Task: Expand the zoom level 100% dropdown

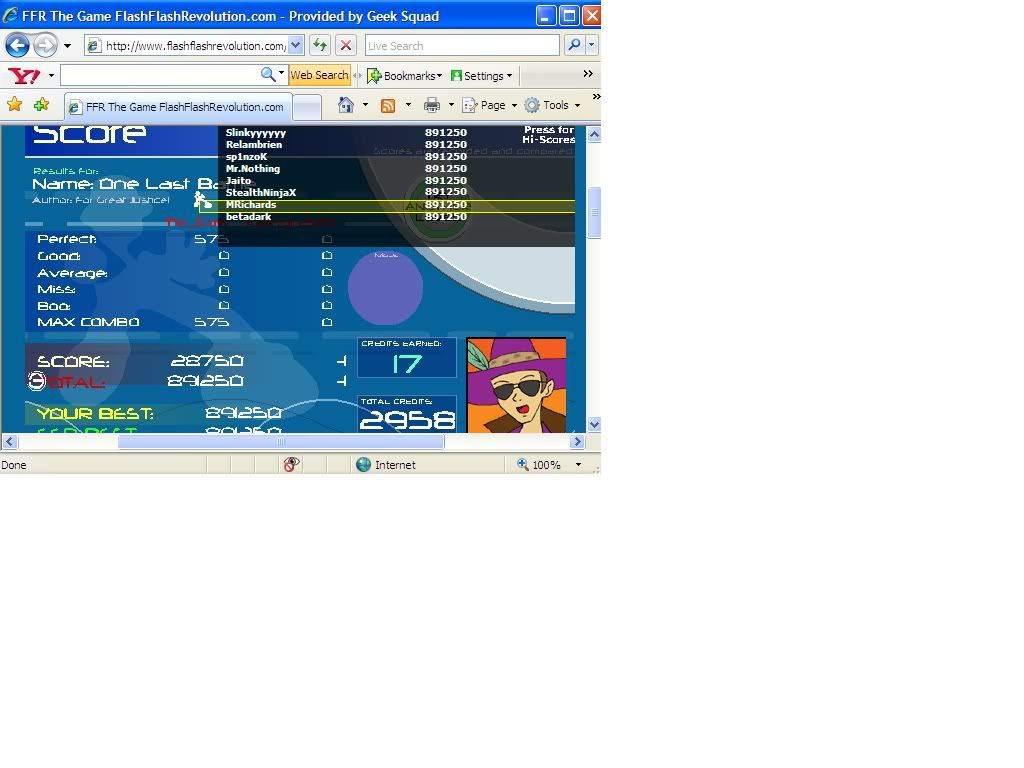Action: (577, 465)
